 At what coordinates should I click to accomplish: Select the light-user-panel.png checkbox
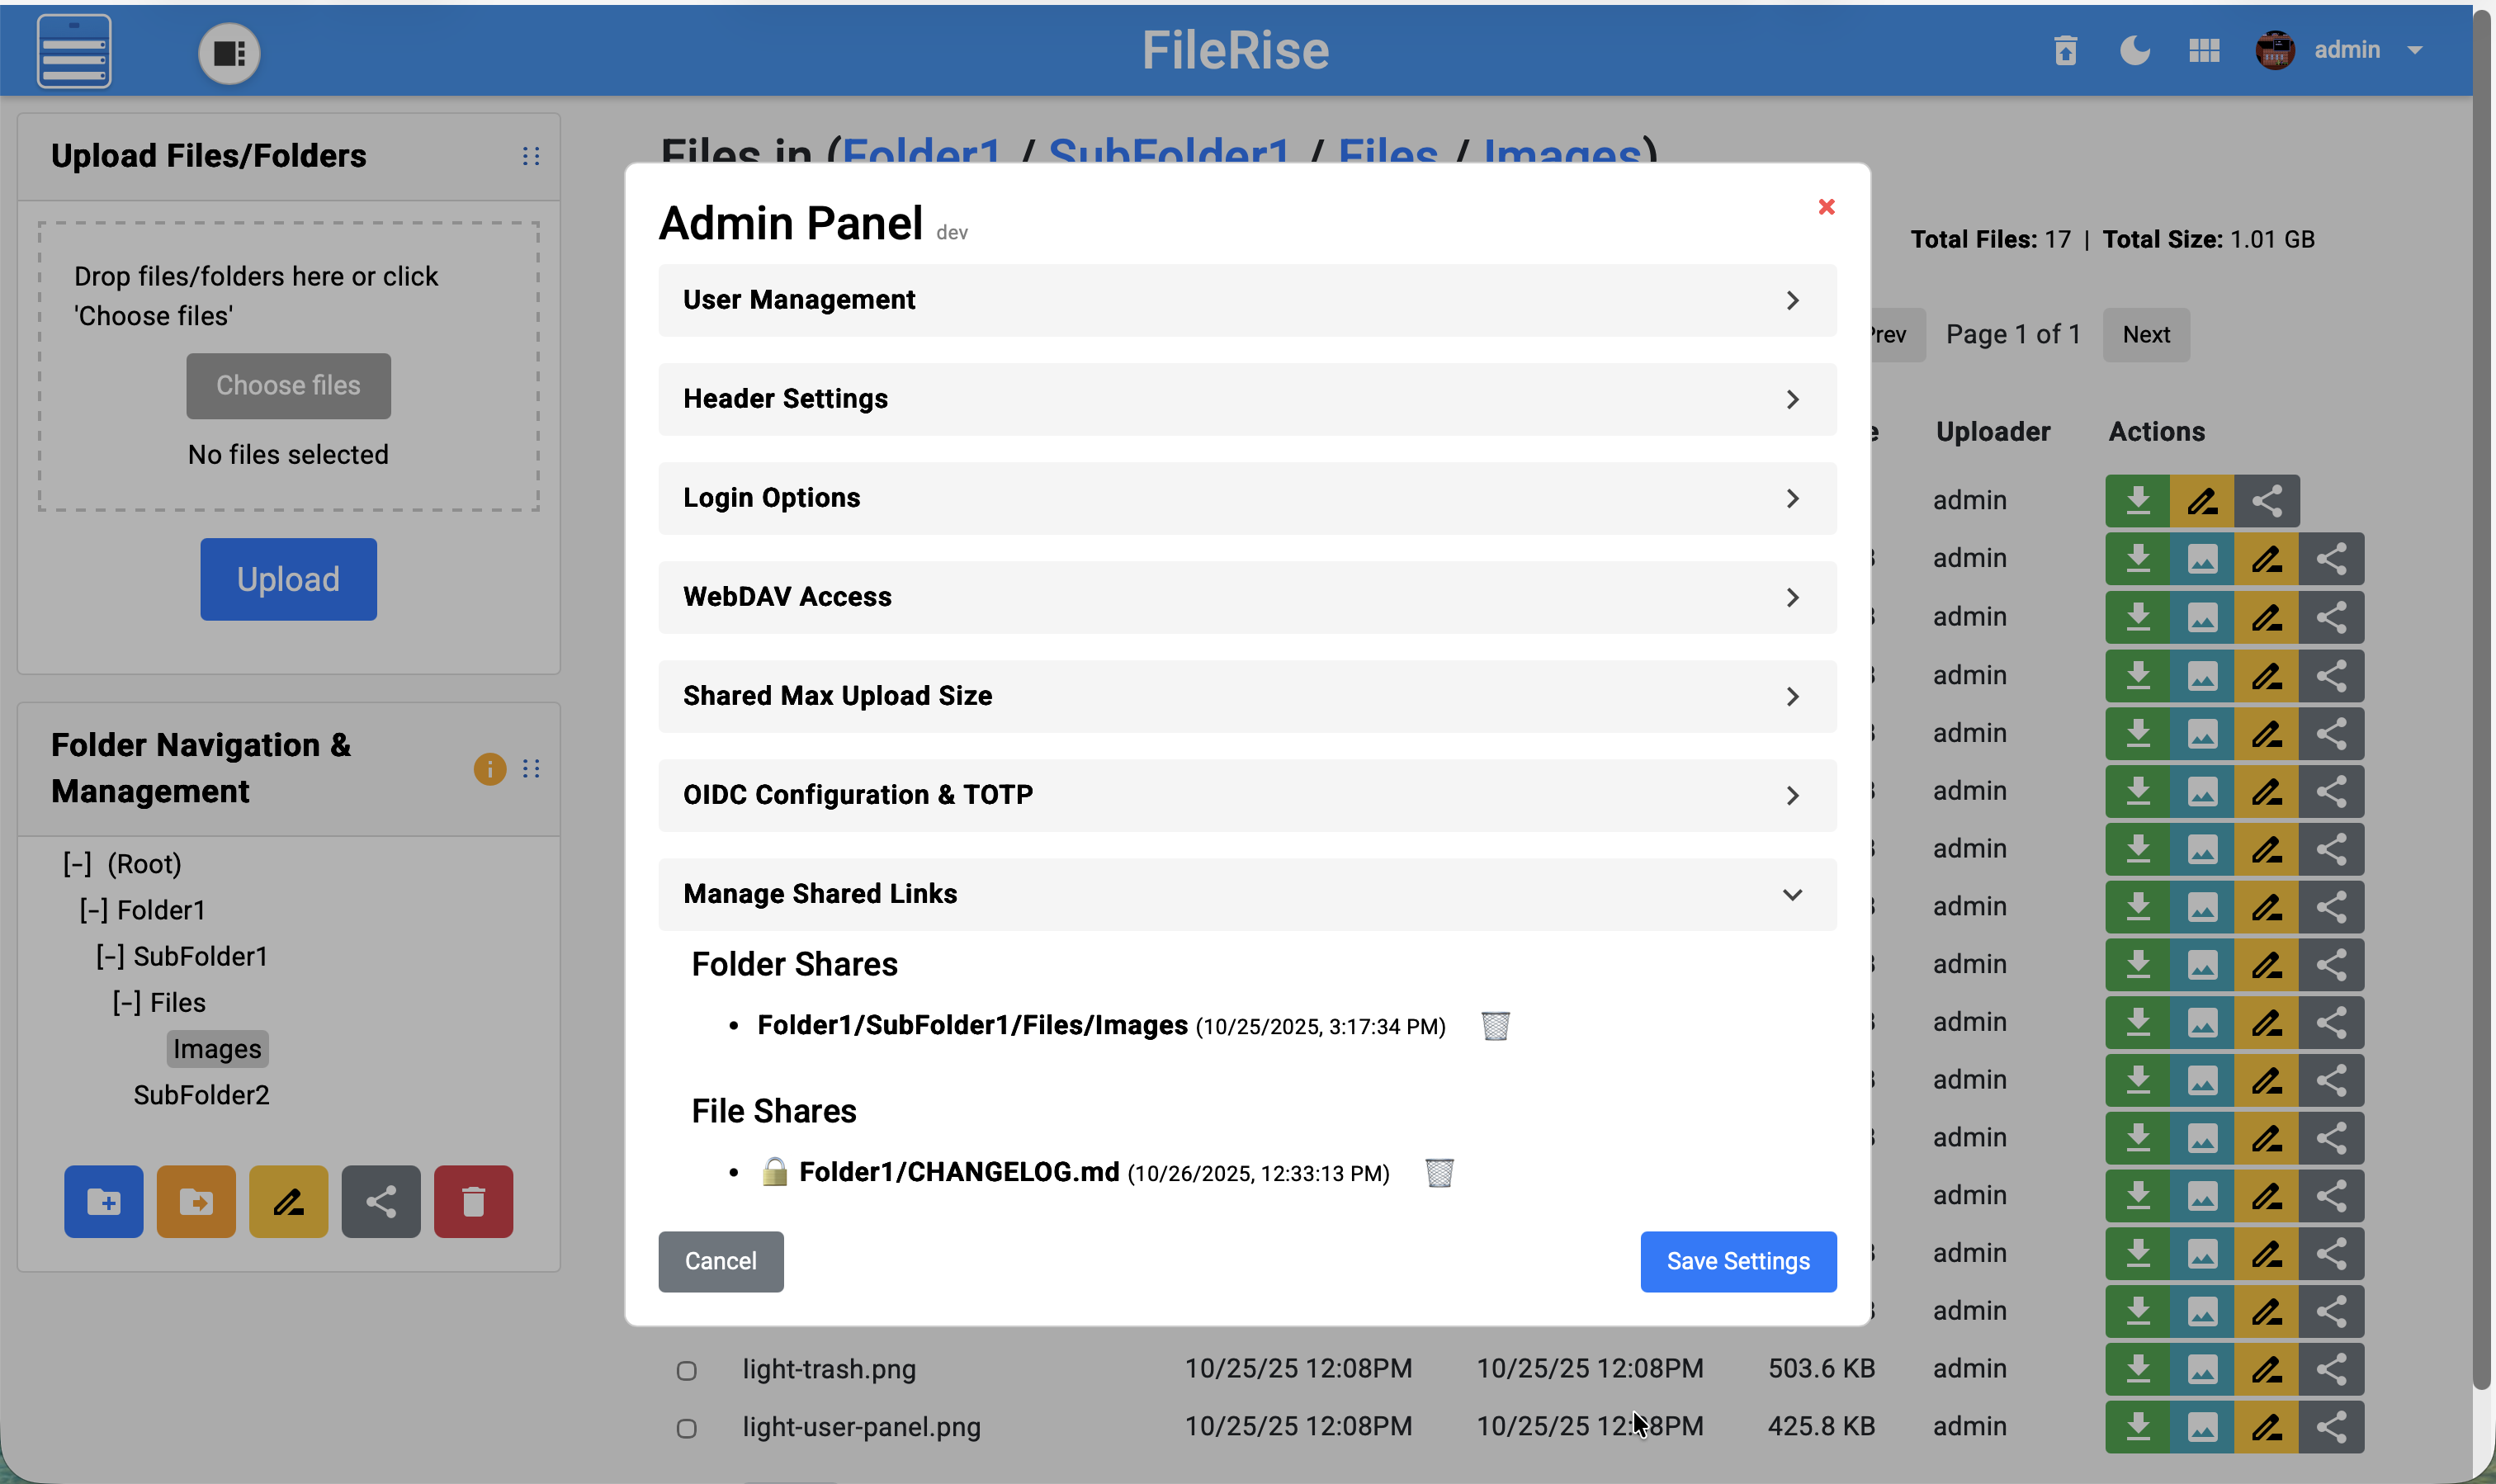point(686,1428)
